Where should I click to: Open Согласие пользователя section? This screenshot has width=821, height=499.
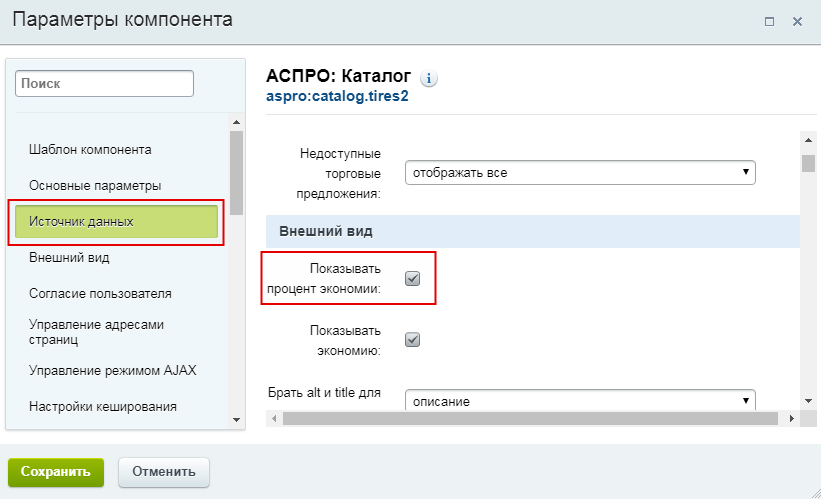point(100,294)
